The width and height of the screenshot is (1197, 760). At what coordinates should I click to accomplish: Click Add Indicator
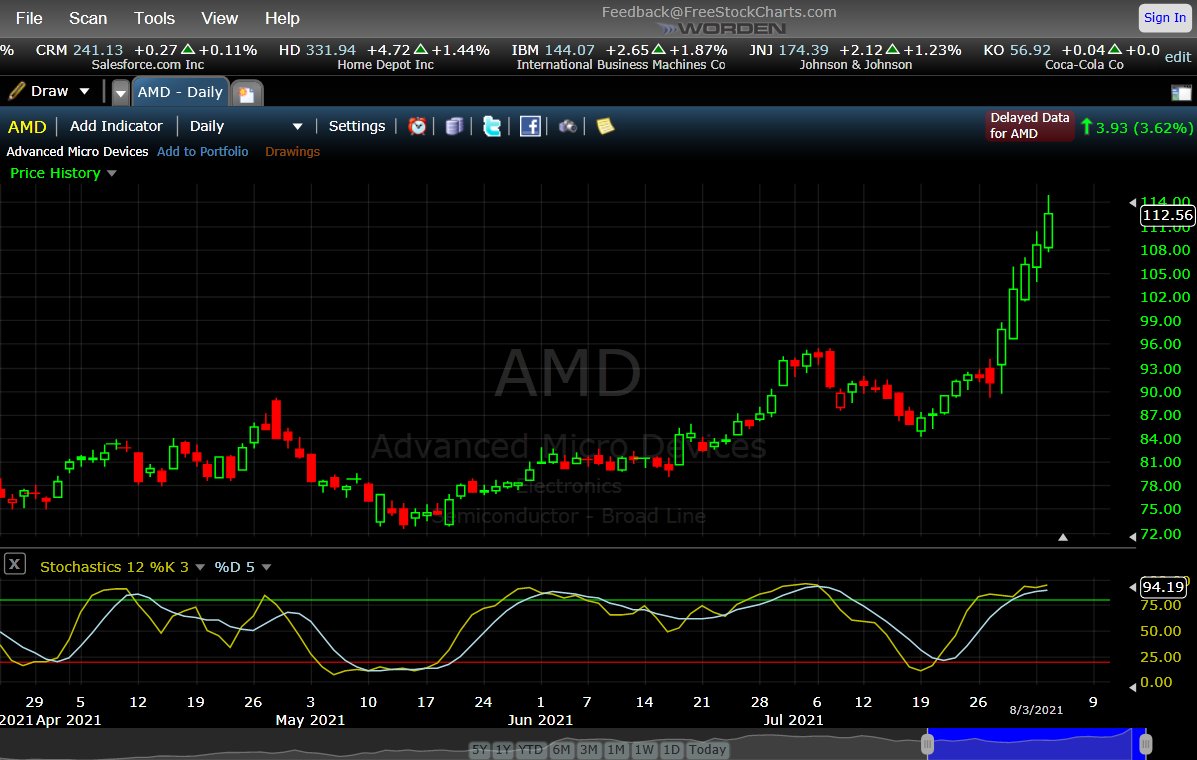pos(116,126)
